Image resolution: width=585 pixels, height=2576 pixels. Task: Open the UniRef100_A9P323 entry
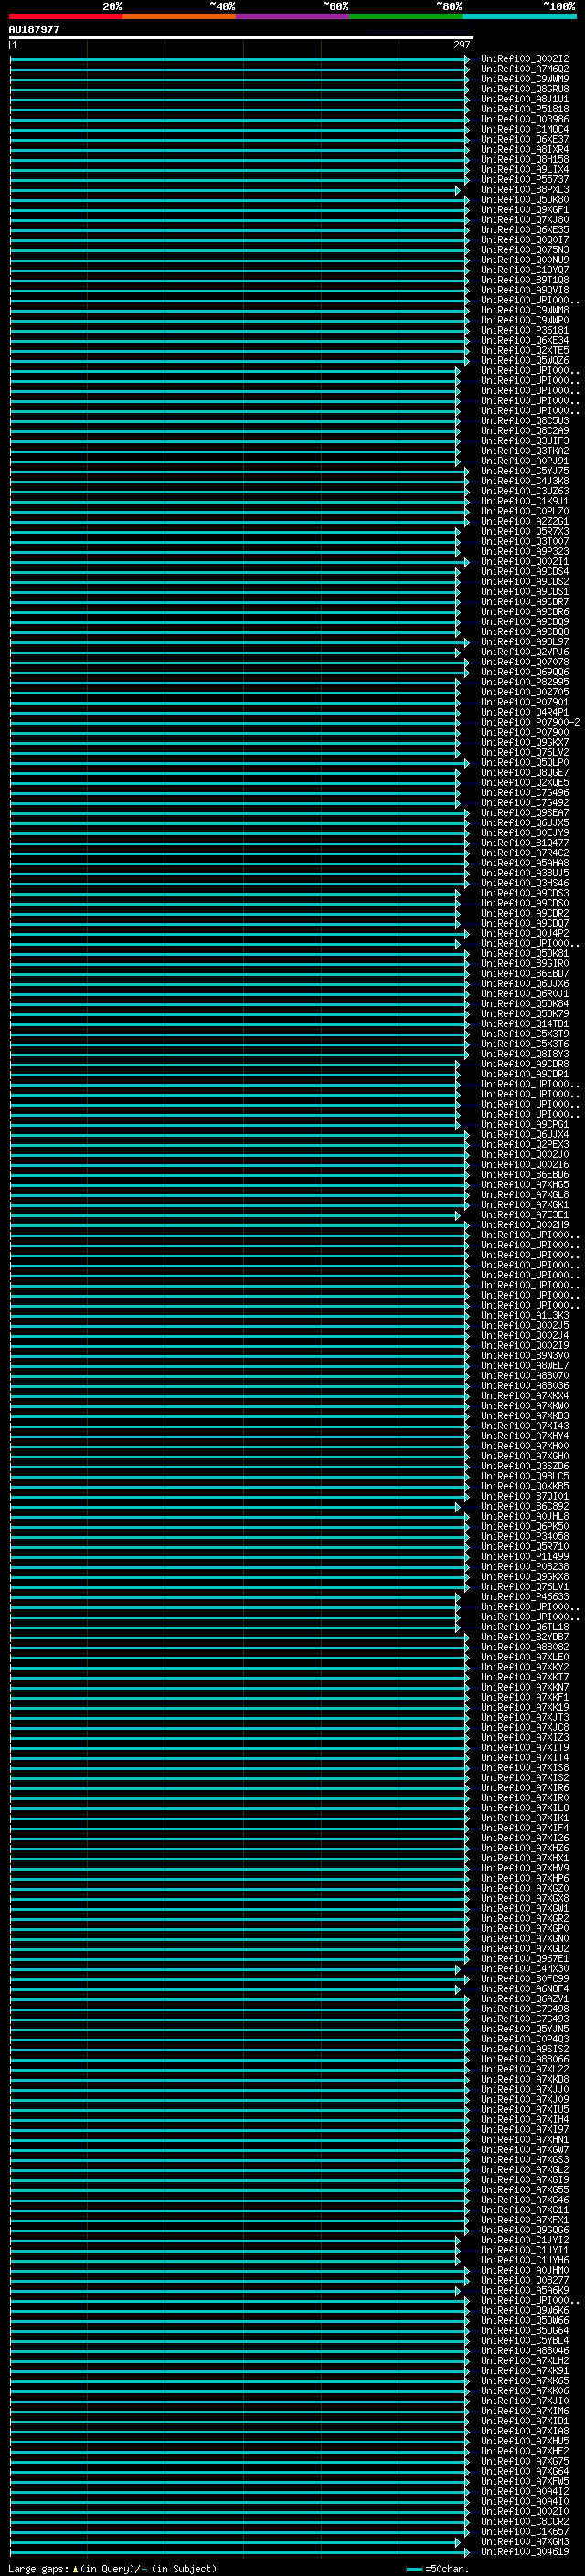524,551
